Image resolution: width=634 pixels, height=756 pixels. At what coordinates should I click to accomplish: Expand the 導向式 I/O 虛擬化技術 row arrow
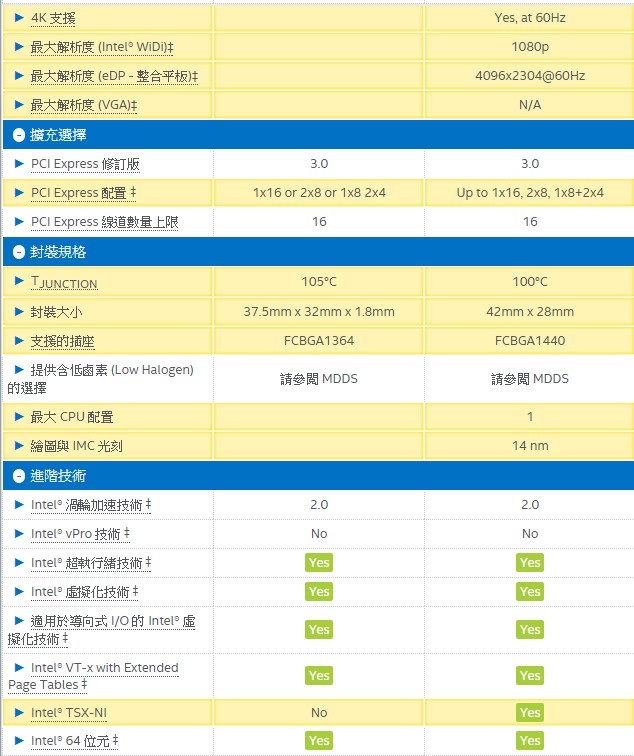click(x=19, y=620)
